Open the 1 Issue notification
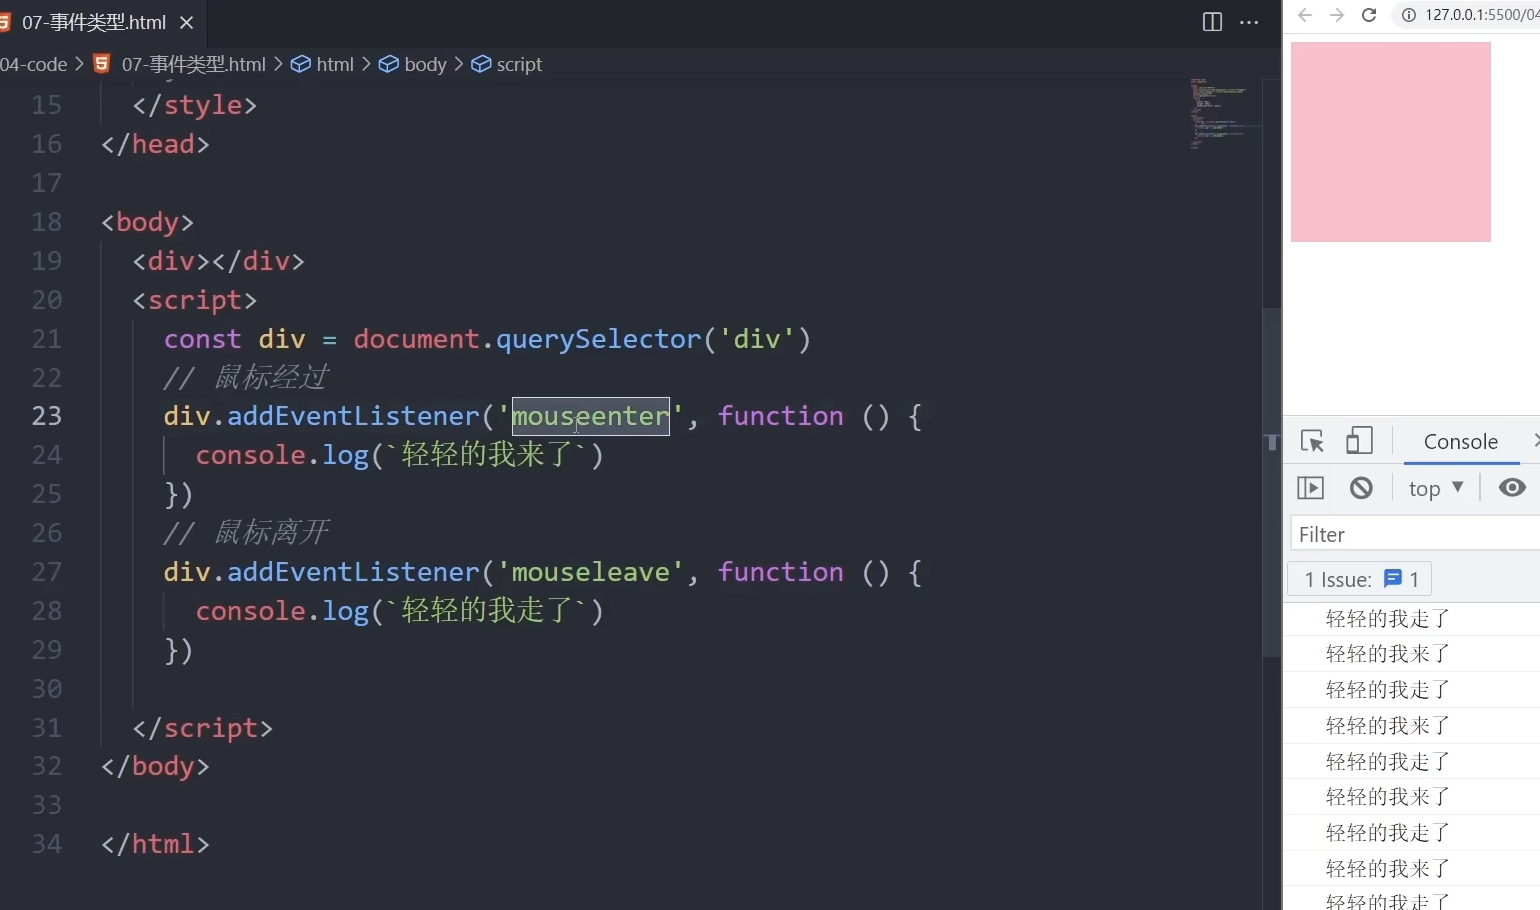 pos(1358,578)
